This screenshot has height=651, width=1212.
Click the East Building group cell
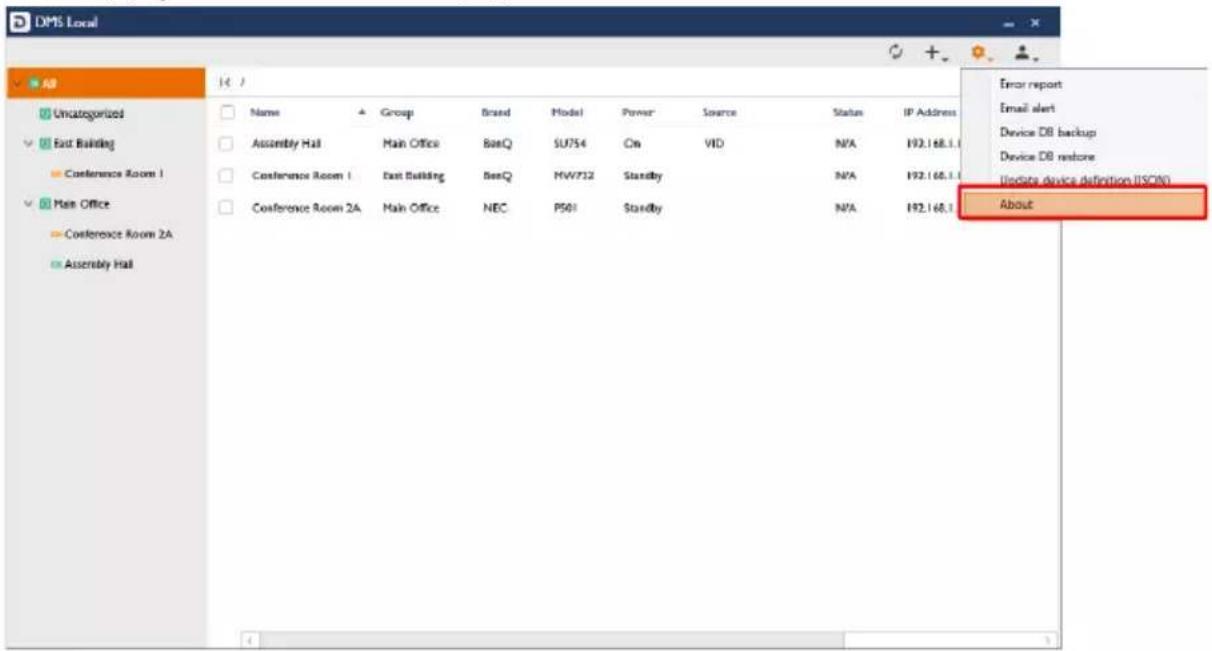[413, 175]
